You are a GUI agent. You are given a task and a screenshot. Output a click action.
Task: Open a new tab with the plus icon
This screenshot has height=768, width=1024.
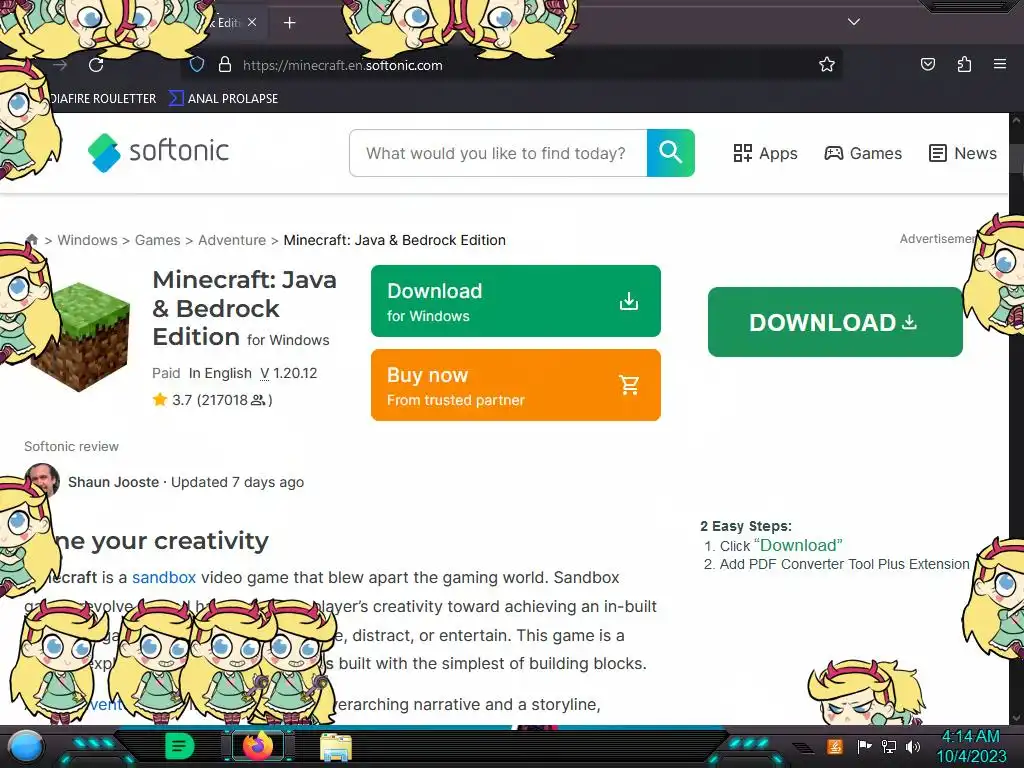tap(289, 23)
